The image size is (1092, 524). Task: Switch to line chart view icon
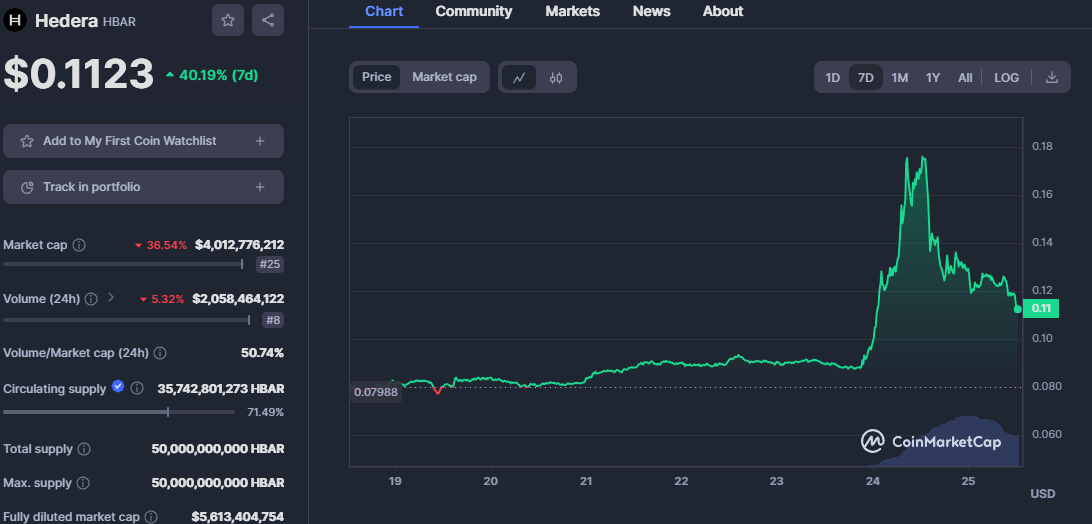(x=519, y=77)
